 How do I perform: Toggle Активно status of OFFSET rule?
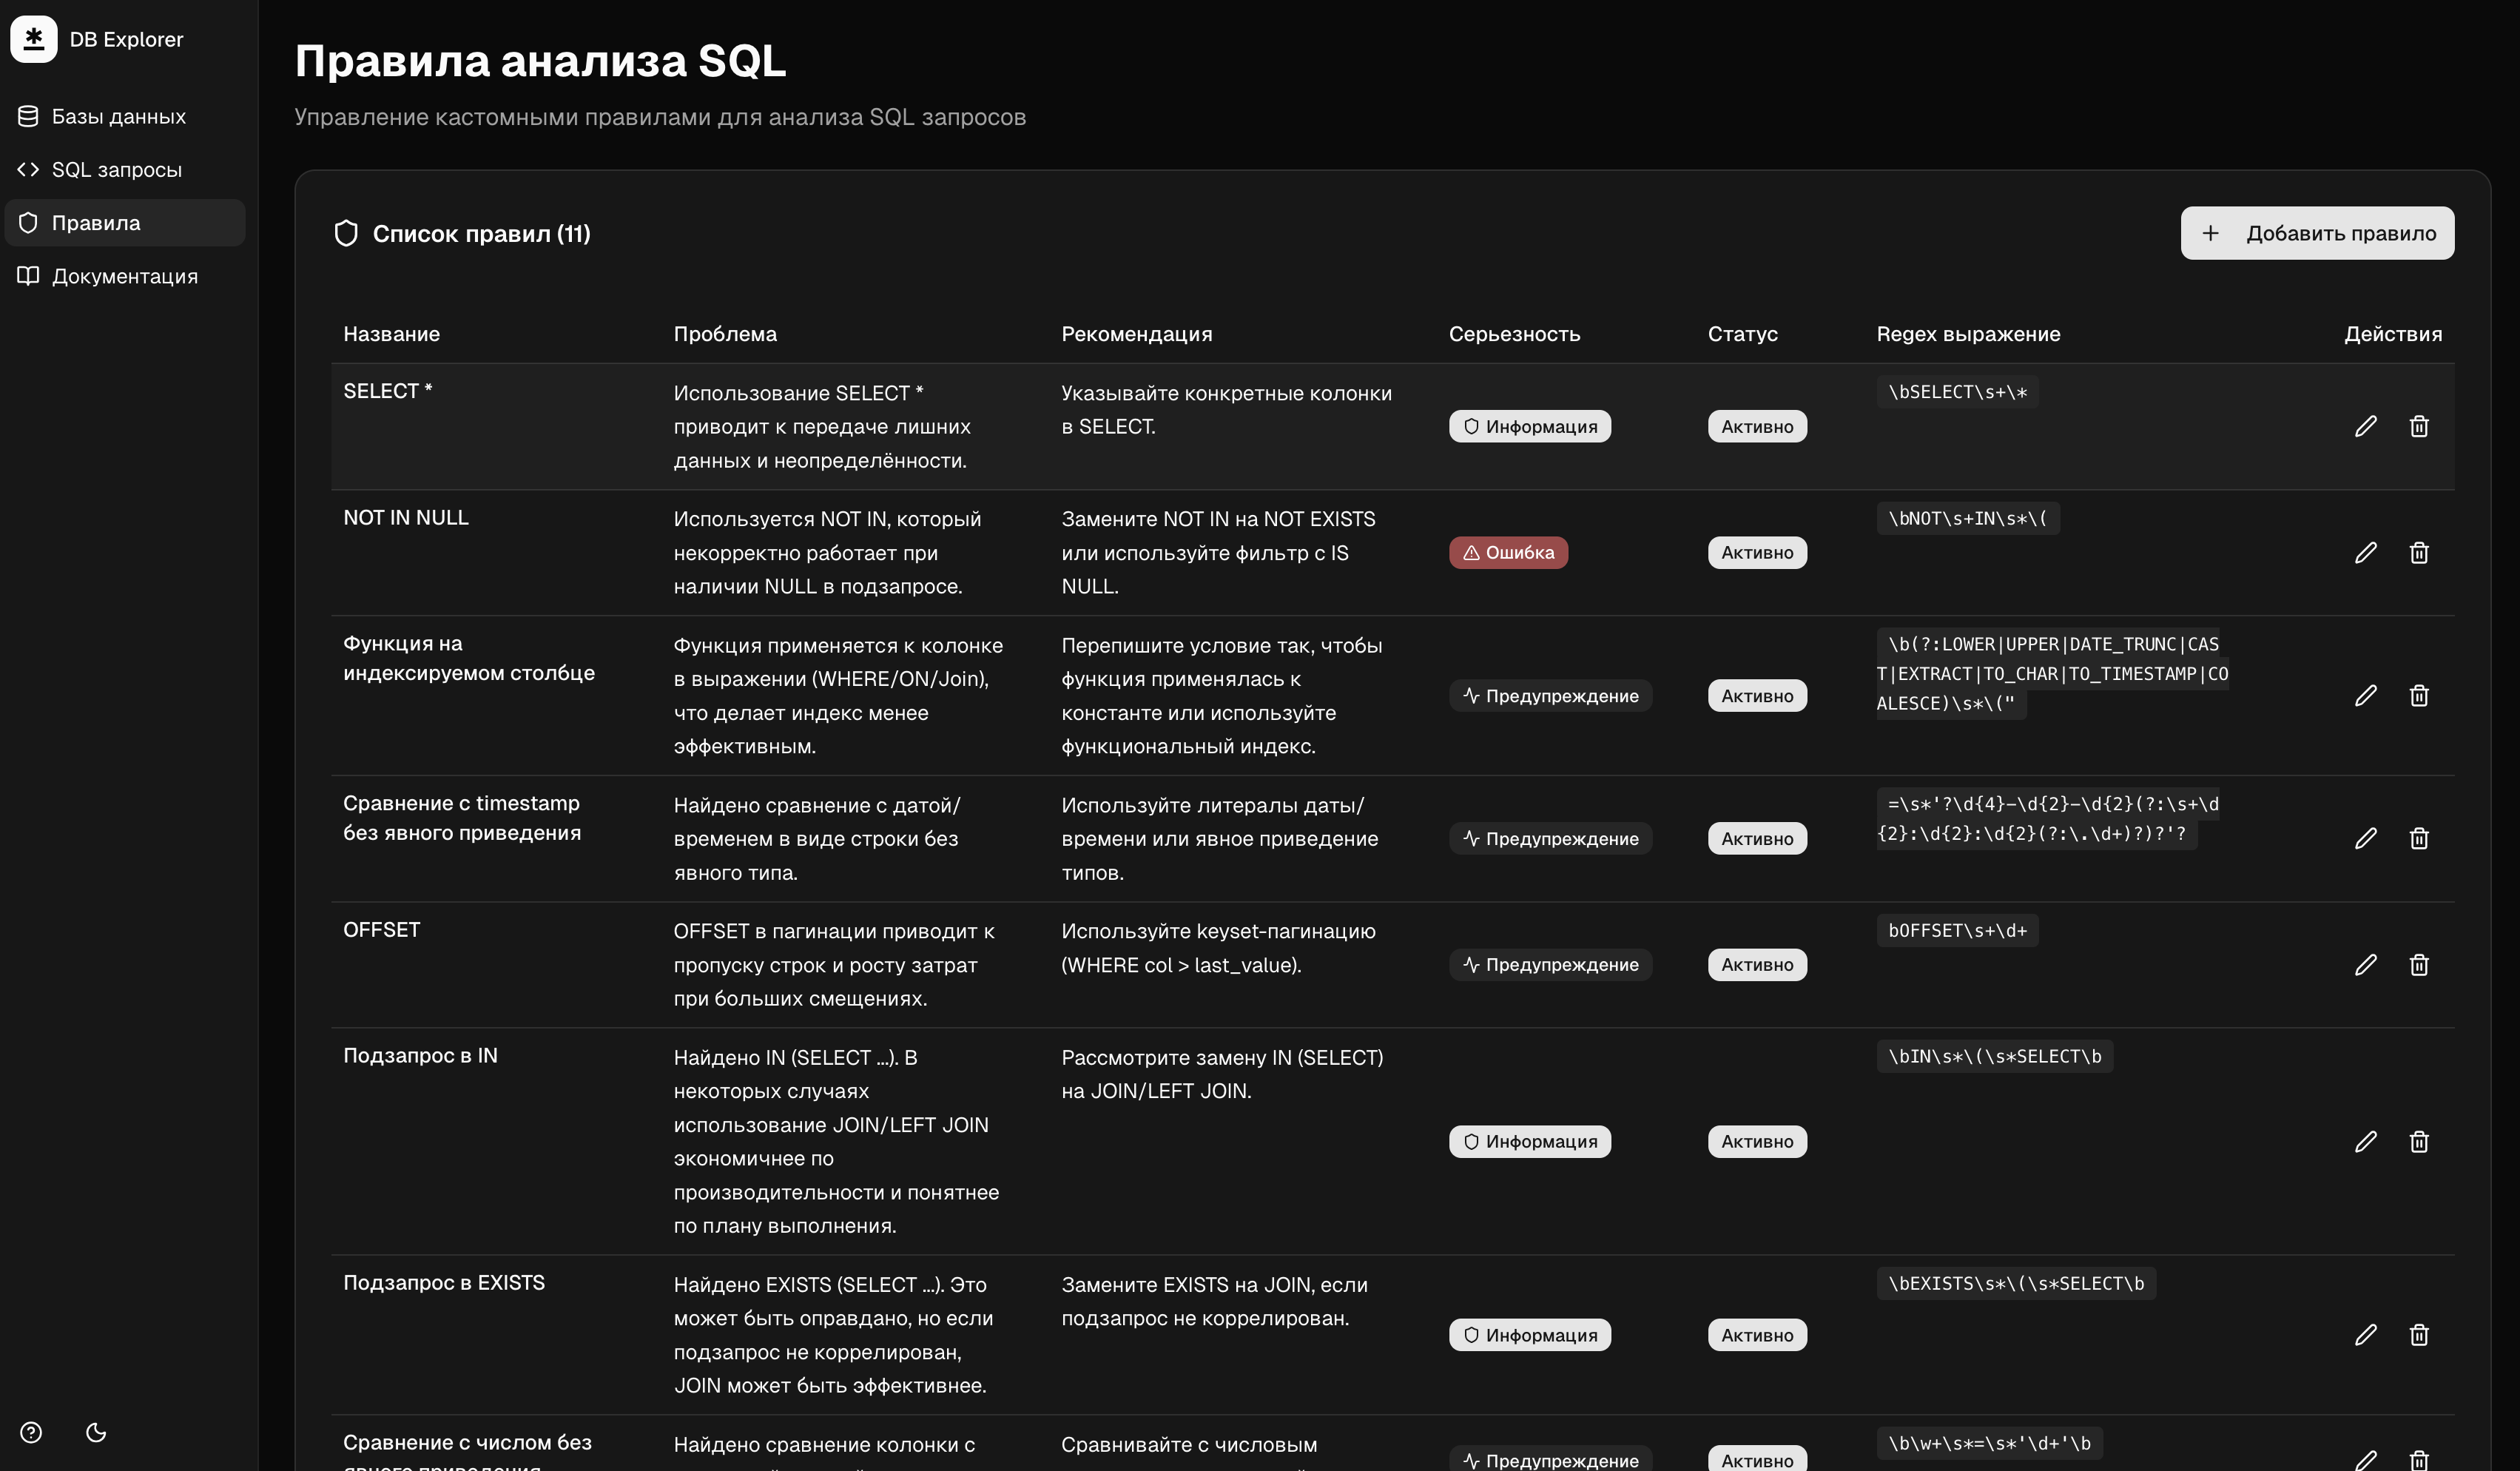pyautogui.click(x=1756, y=964)
